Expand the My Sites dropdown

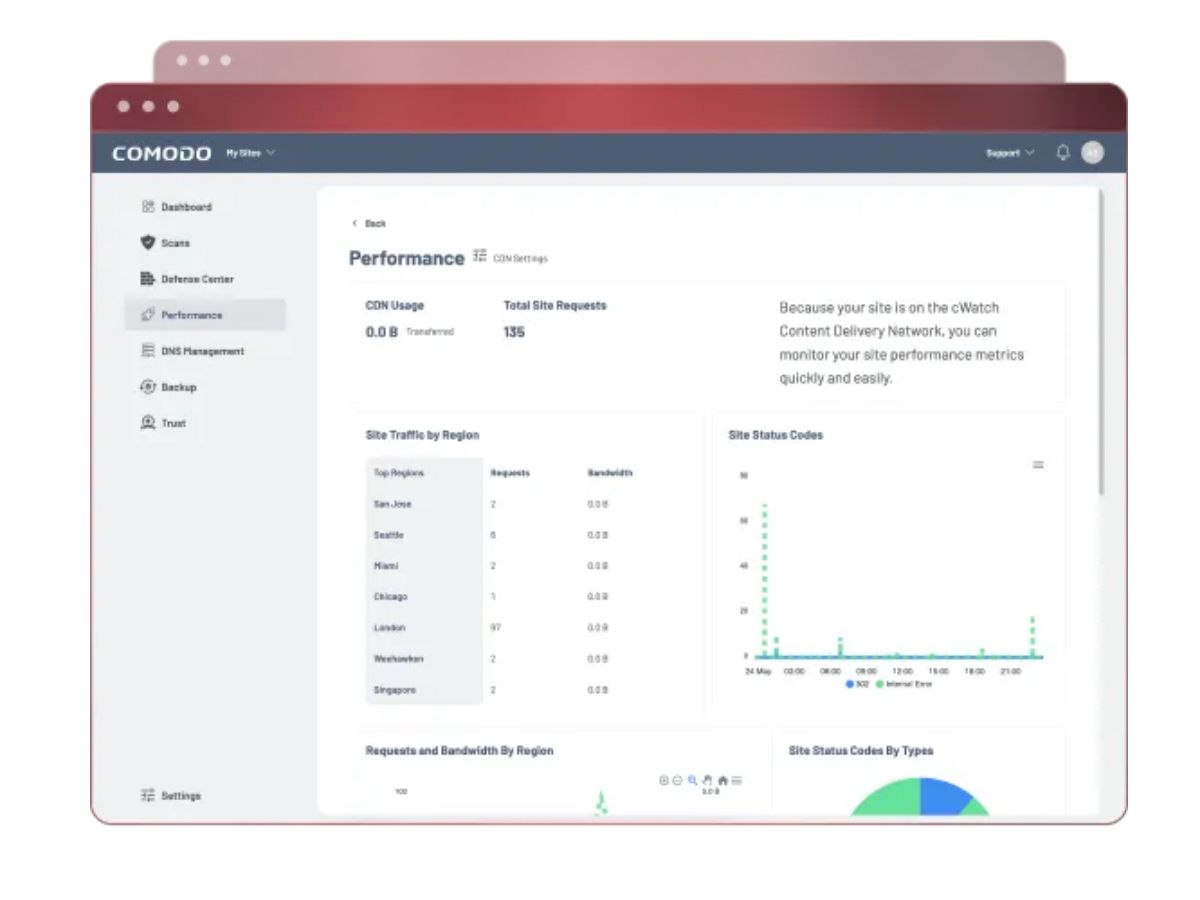250,153
